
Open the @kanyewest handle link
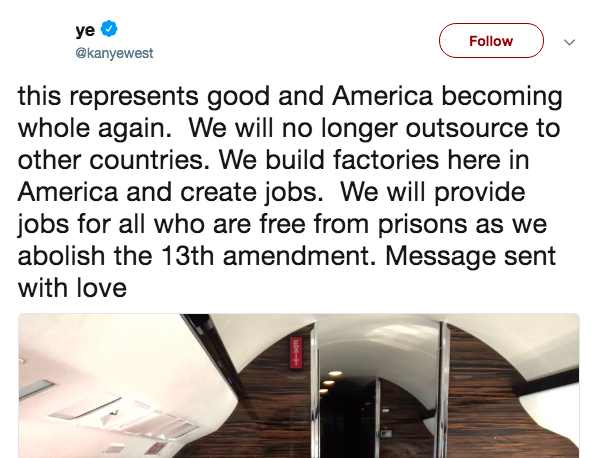coord(114,53)
